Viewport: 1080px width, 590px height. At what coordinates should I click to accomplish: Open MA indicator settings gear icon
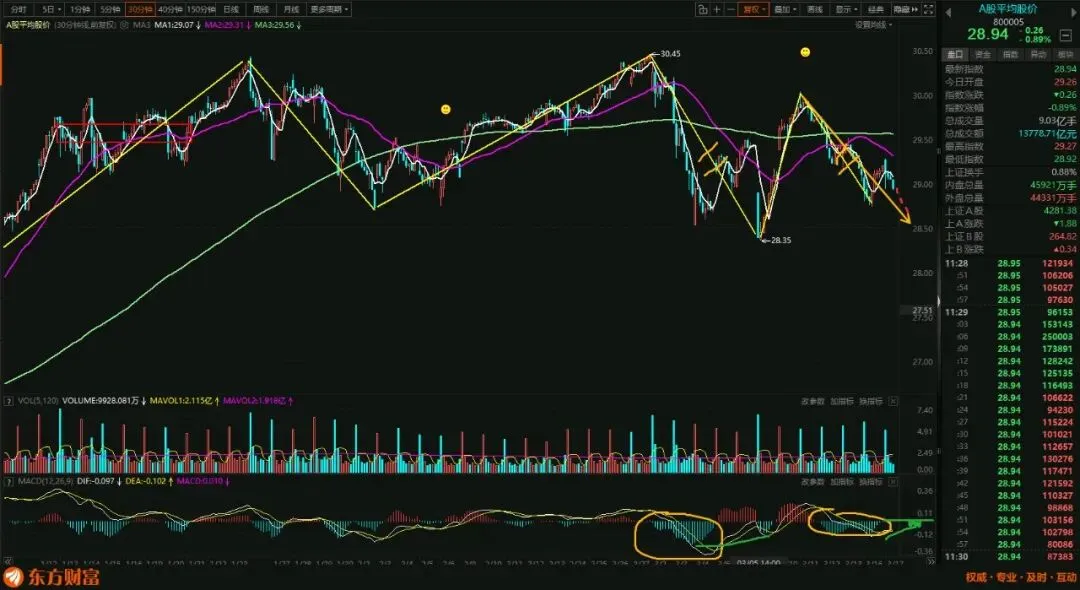click(x=124, y=25)
